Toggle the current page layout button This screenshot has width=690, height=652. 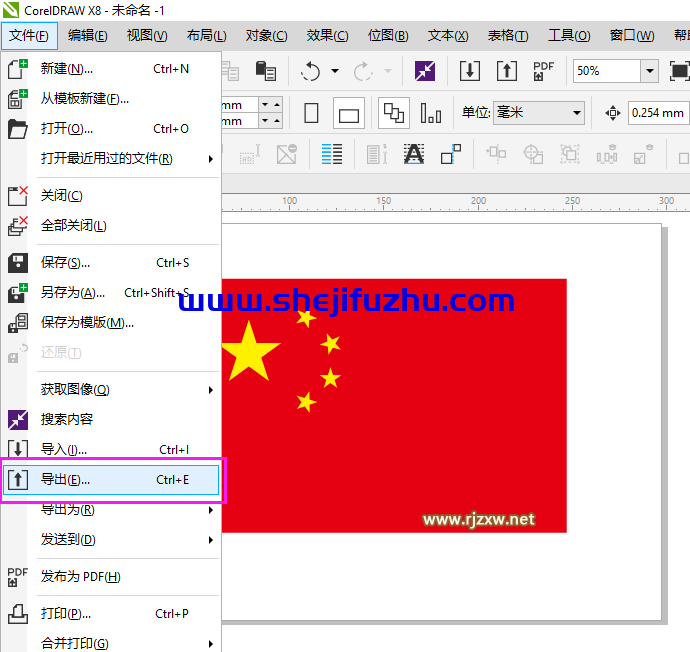tap(431, 113)
